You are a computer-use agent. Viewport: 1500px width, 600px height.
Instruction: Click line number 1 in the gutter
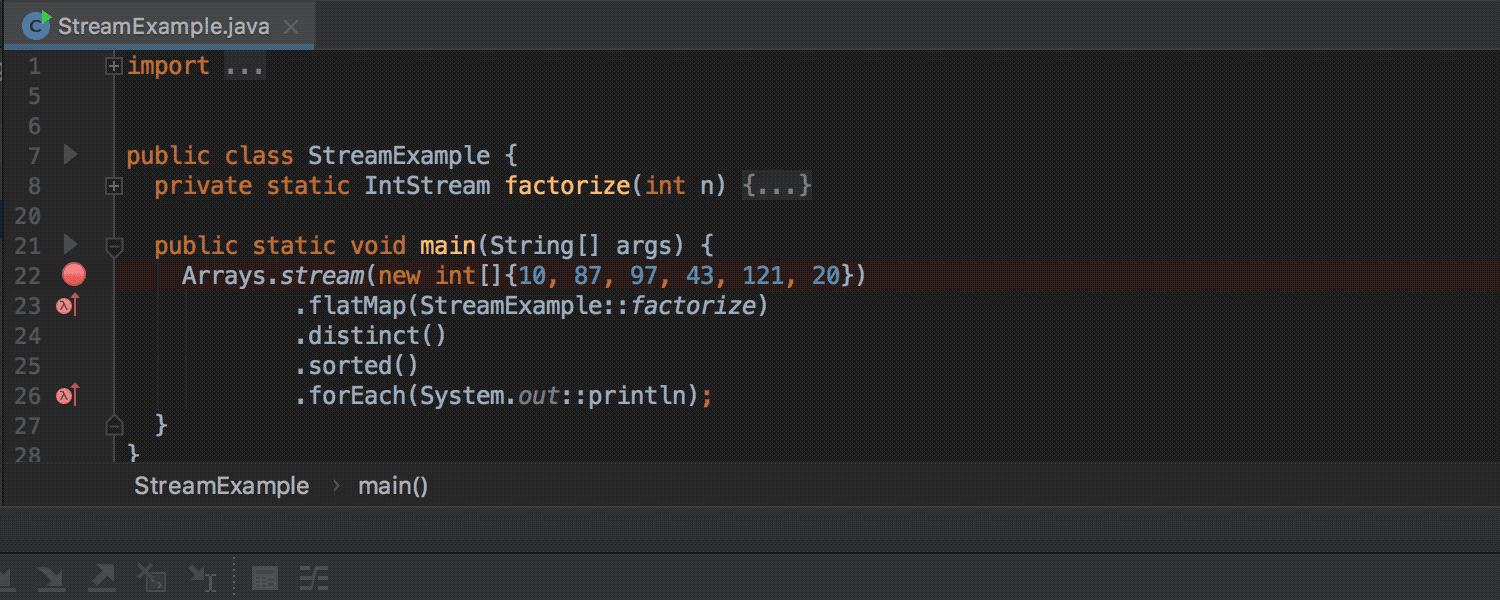click(x=35, y=67)
